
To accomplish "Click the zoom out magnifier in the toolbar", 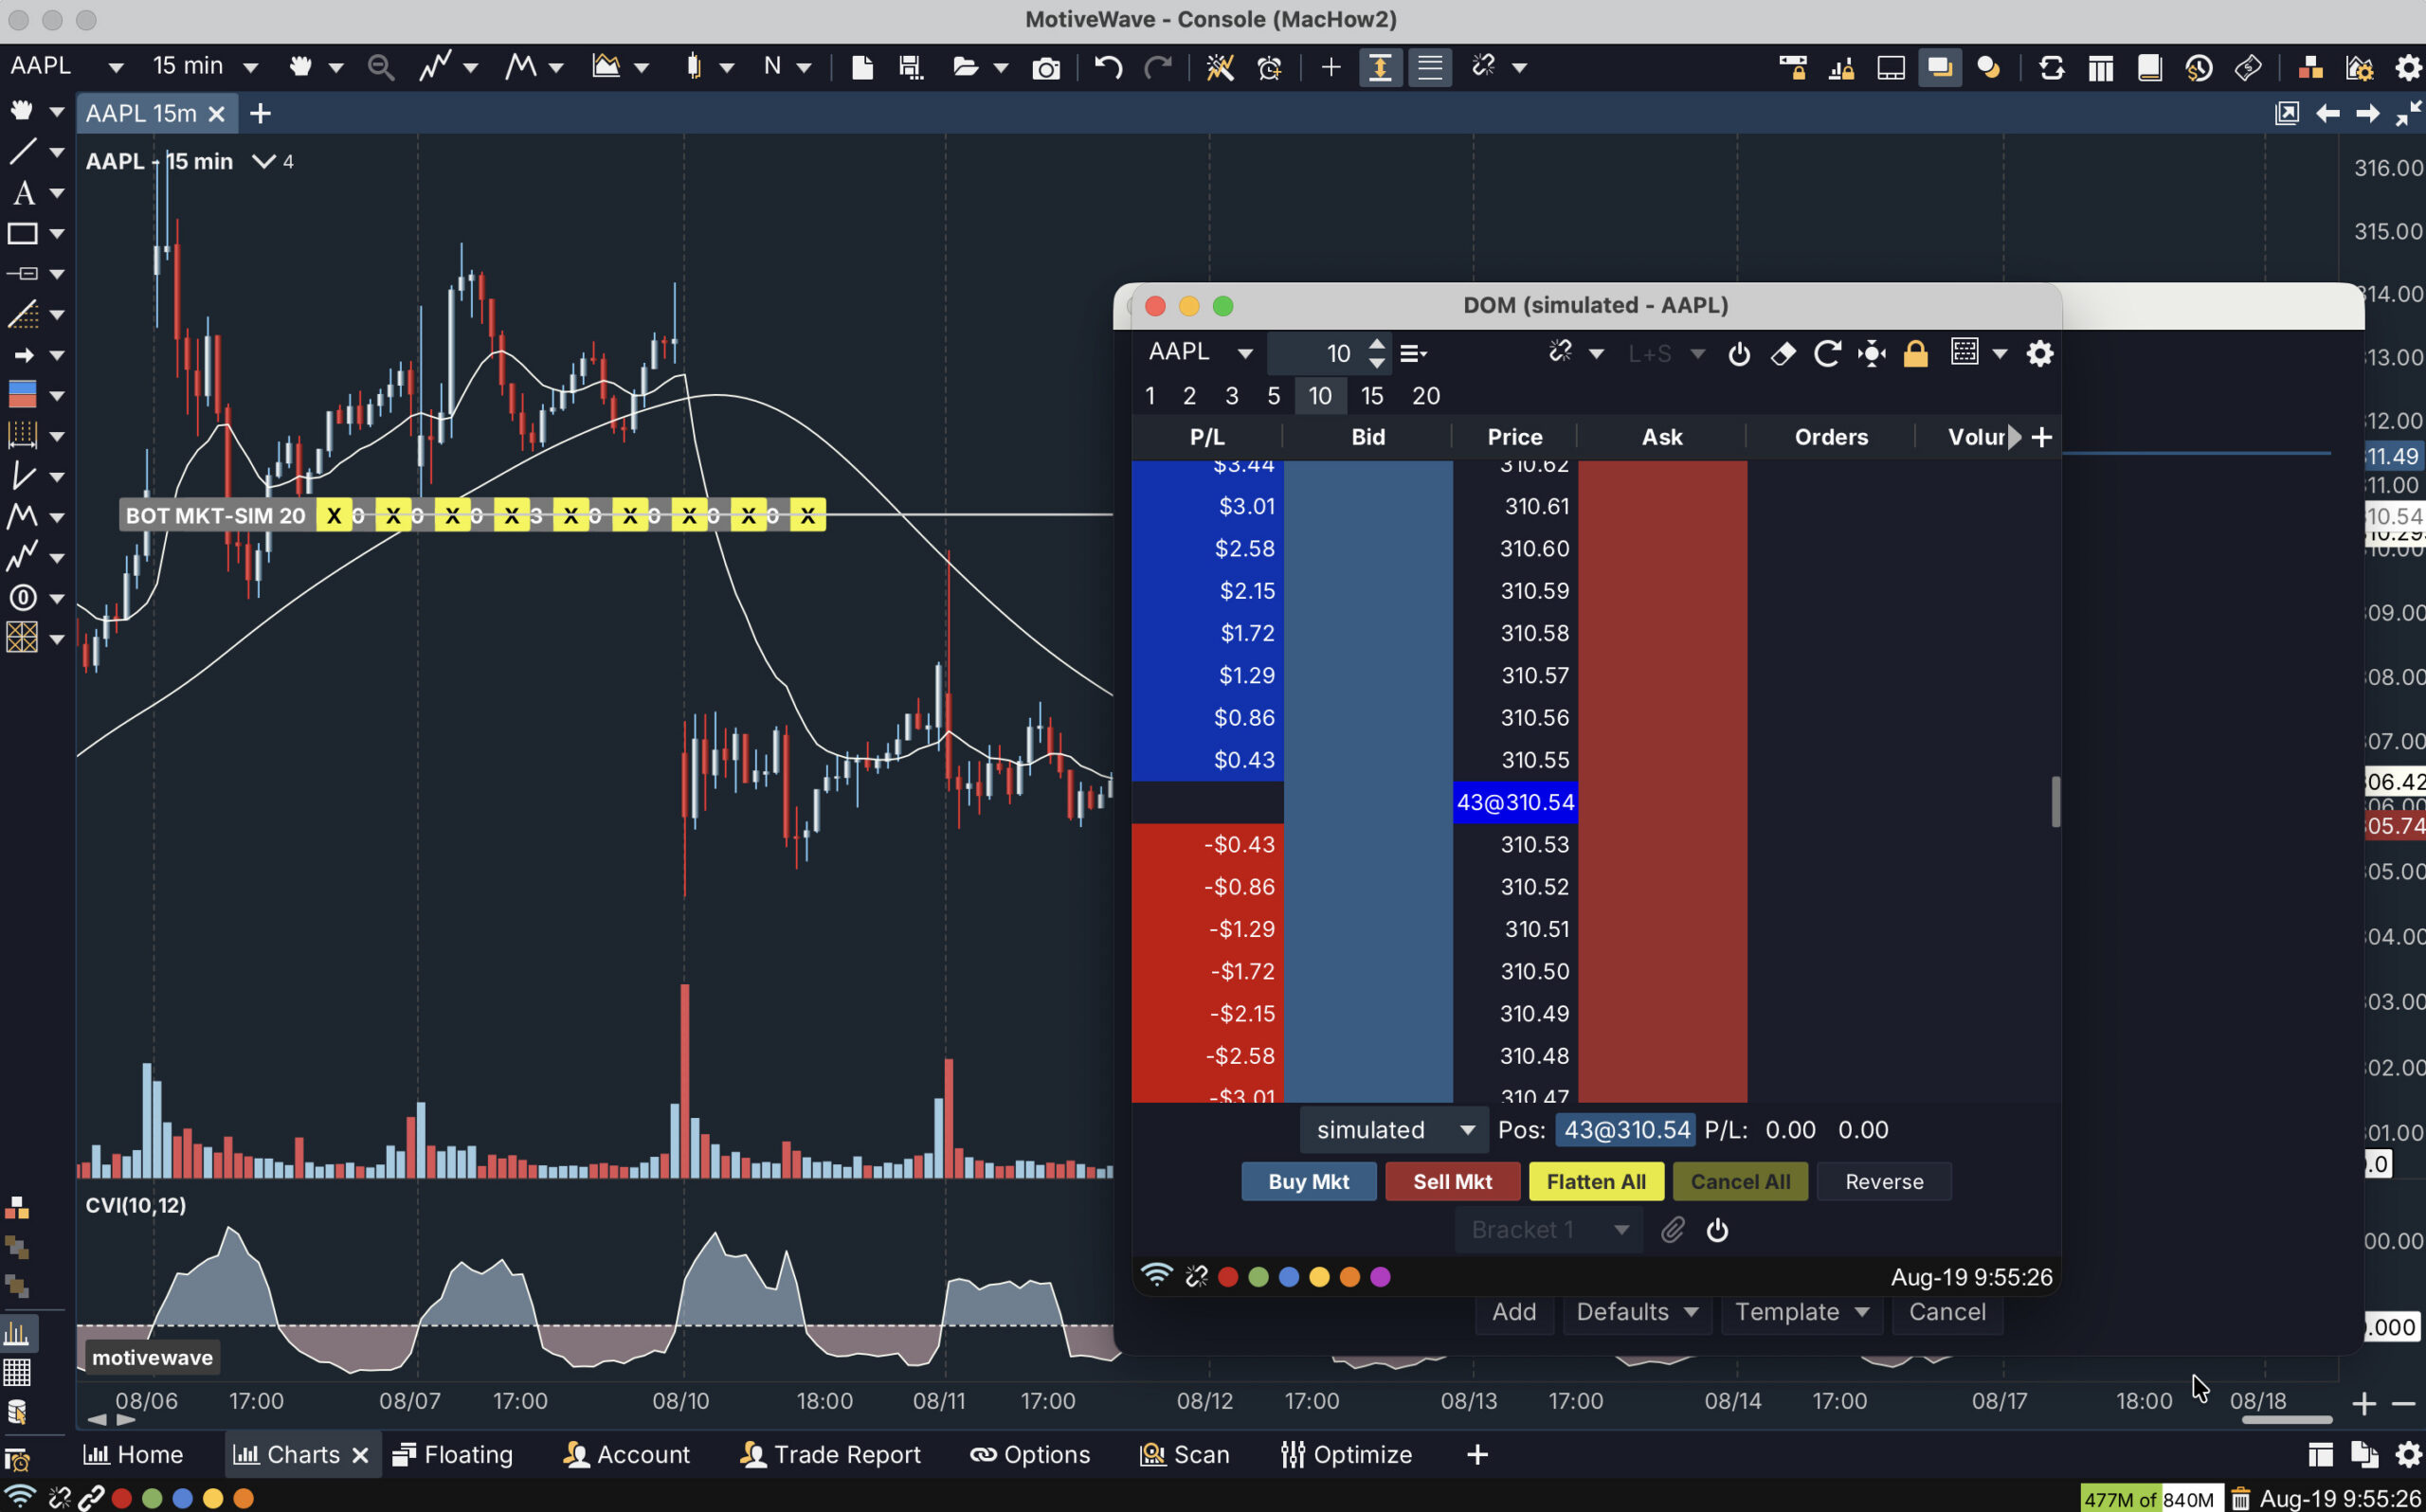I will click(380, 67).
